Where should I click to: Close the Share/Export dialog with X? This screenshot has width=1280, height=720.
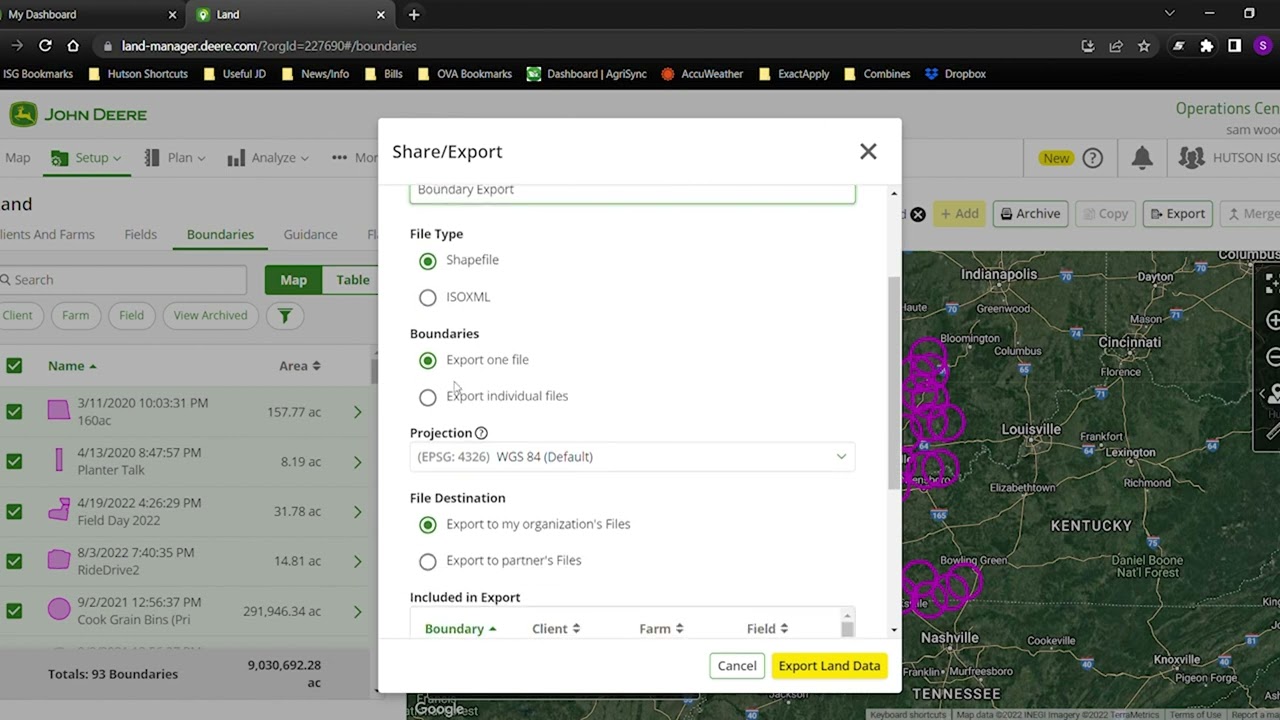868,151
